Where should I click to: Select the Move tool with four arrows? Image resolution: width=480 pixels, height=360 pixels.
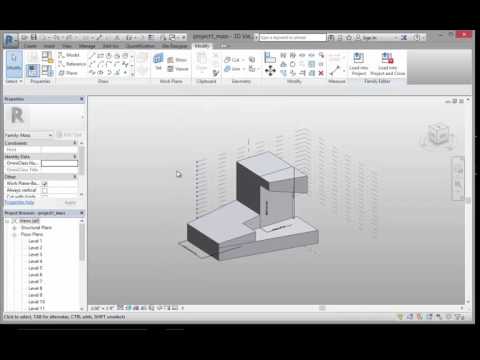270,71
